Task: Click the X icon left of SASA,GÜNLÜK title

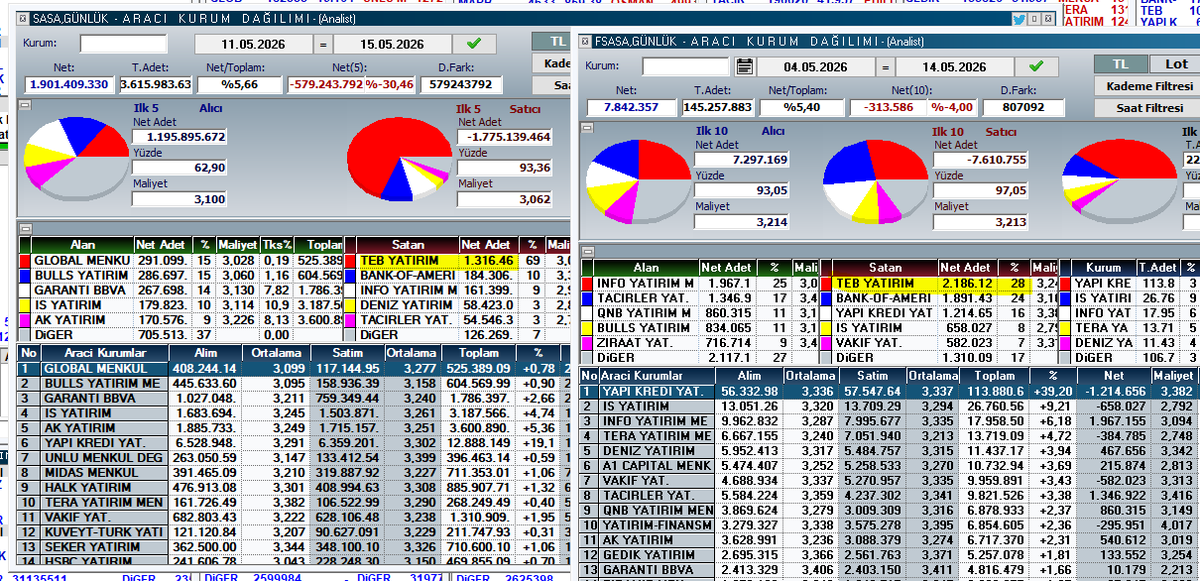Action: (x=22, y=18)
